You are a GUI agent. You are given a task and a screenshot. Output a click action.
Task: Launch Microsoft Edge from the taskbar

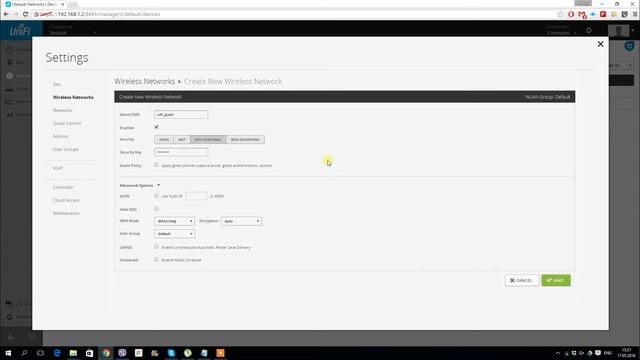57,353
